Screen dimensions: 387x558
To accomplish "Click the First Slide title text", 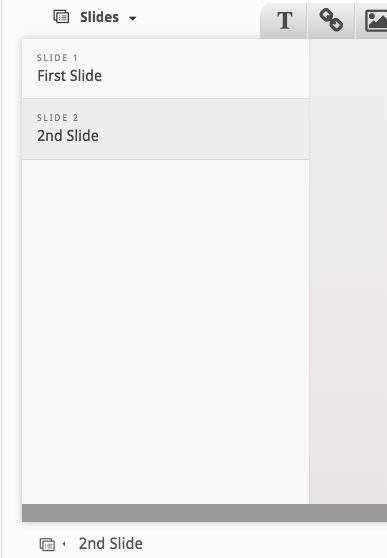I will (69, 76).
